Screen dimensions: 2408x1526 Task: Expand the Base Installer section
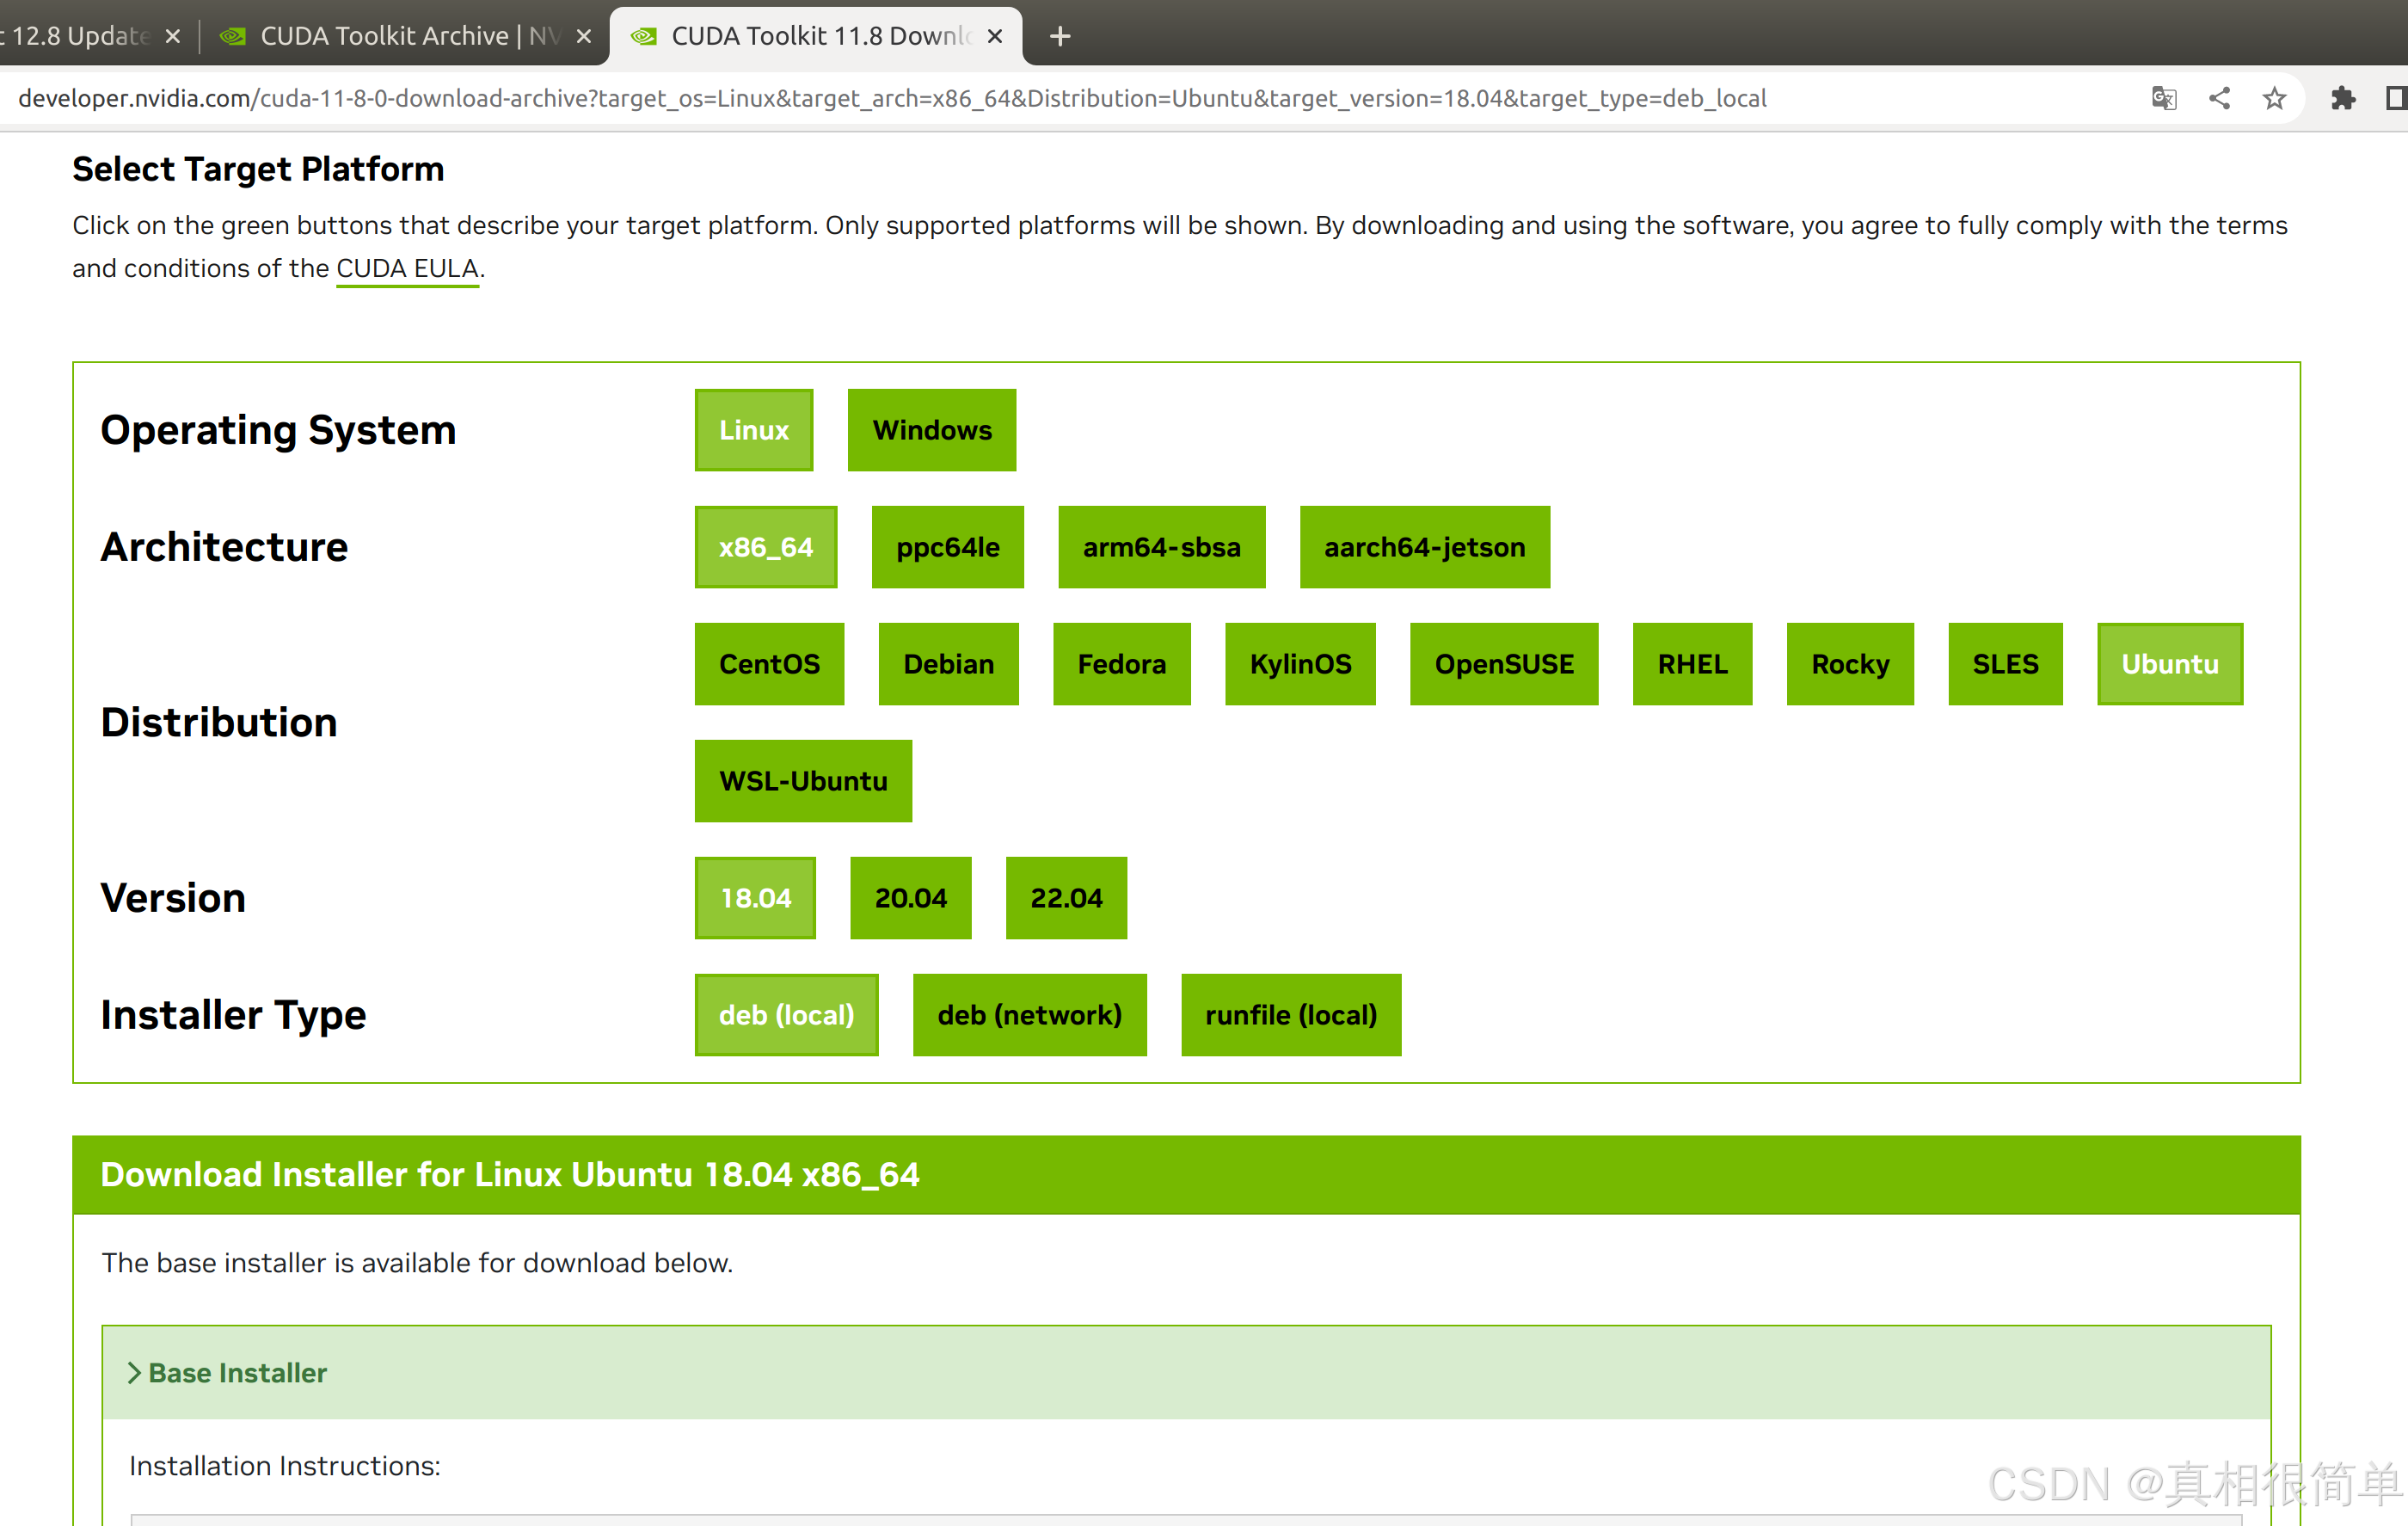click(237, 1372)
